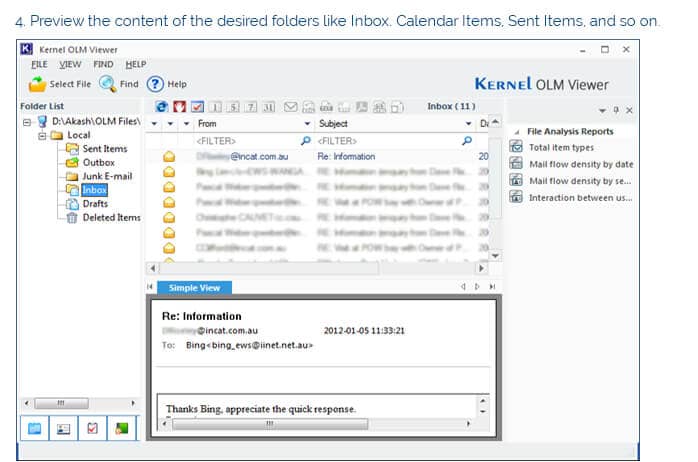Open the reports panel options dropdown arrow

[x=602, y=110]
